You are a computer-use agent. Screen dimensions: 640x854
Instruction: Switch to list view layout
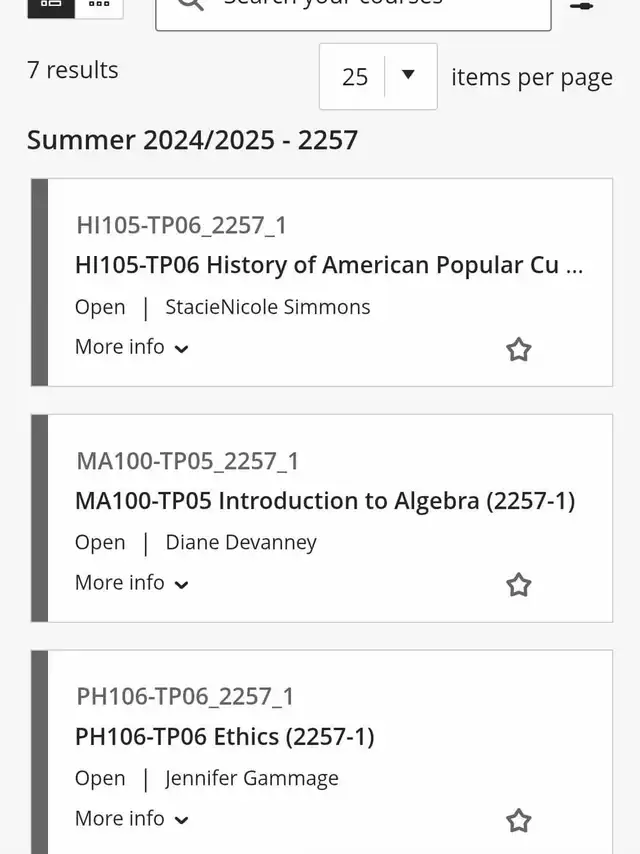tap(51, 7)
